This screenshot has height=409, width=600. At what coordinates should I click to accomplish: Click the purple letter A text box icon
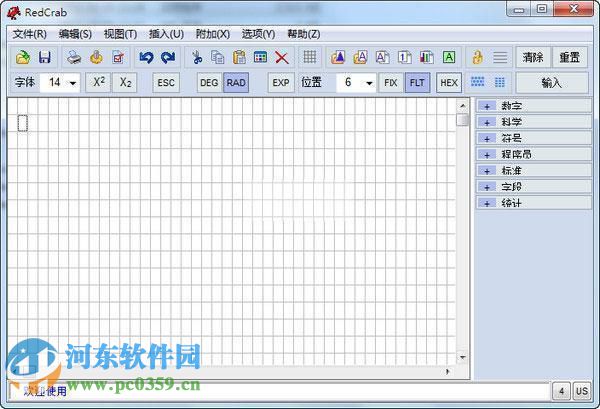(x=382, y=57)
